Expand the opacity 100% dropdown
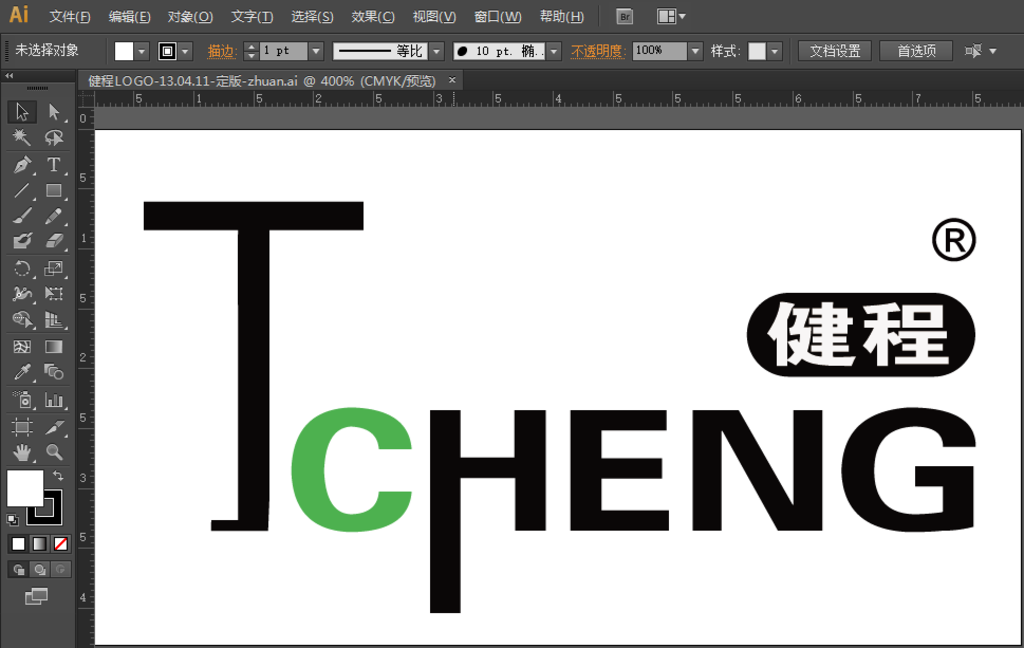 click(x=695, y=51)
